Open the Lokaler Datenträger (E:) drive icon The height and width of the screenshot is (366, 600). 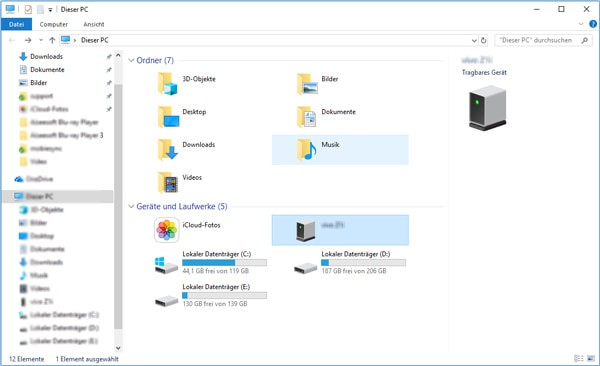166,301
